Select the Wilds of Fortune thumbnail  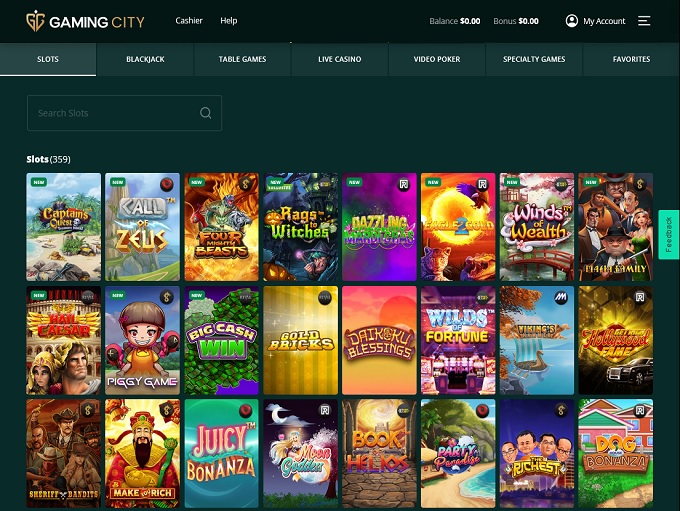(458, 340)
